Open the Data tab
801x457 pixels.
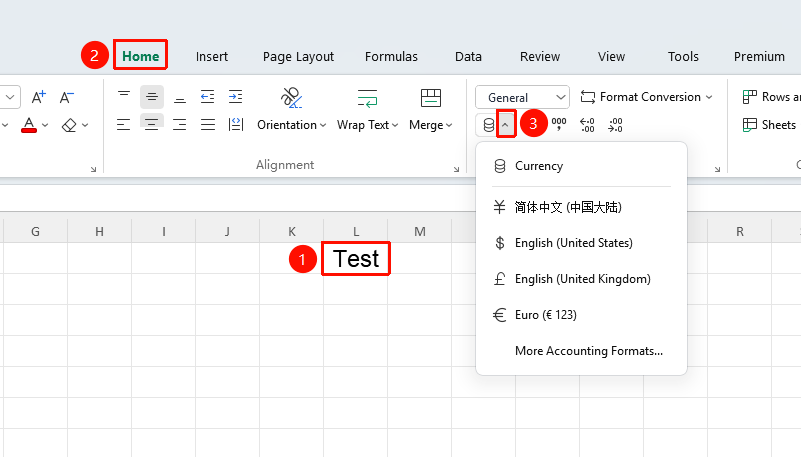(468, 56)
